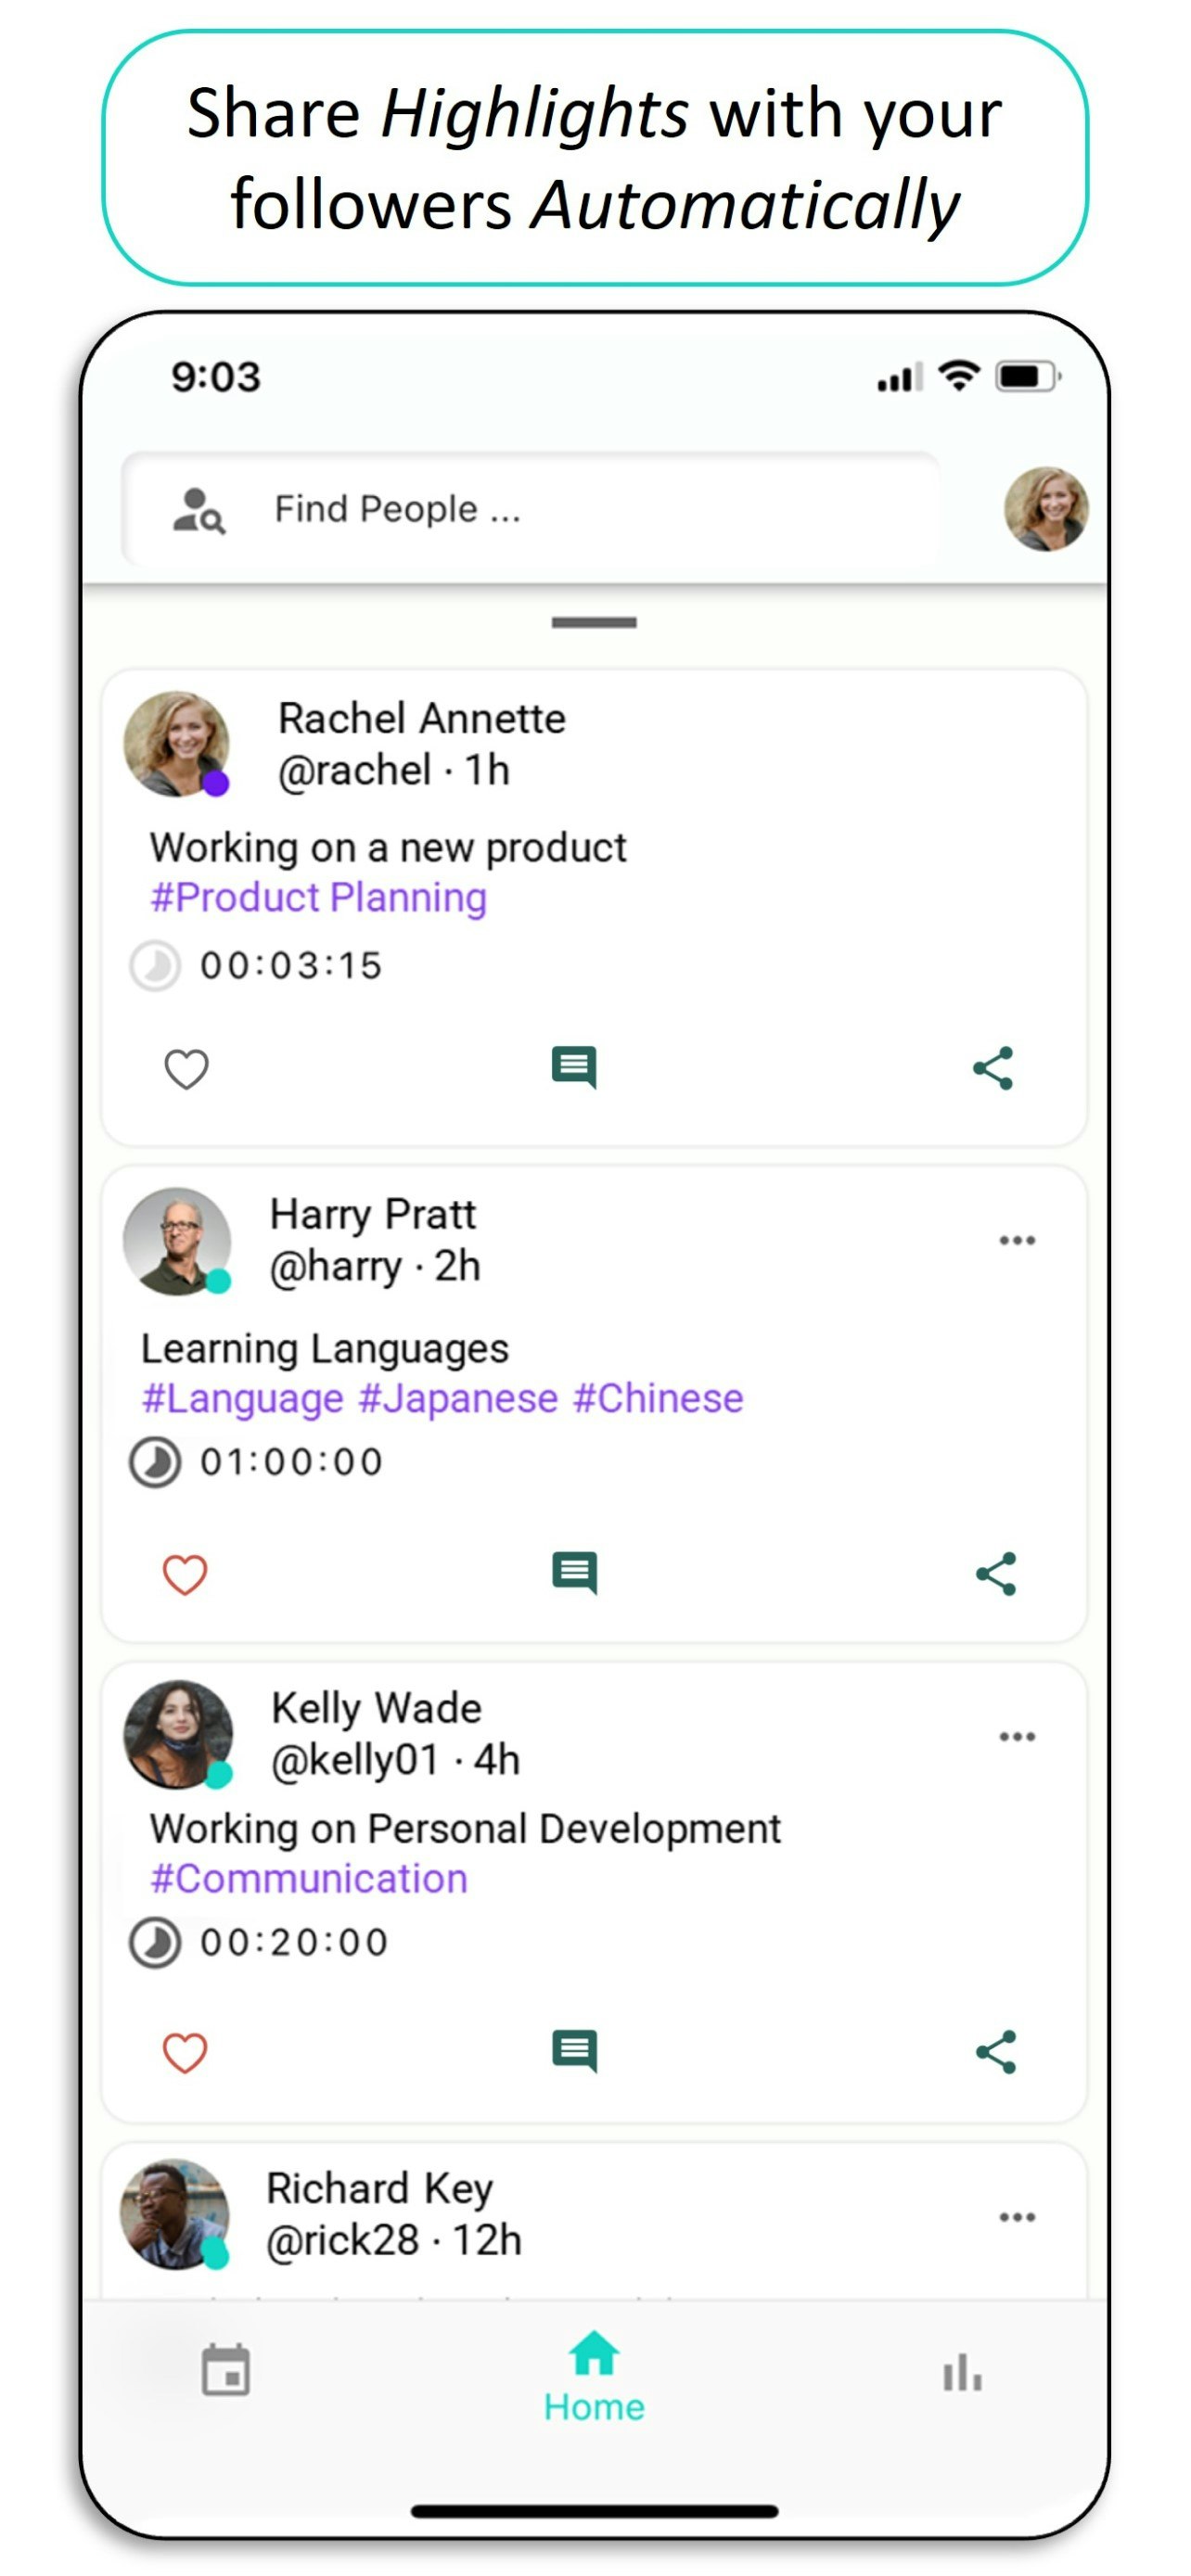Open comments on Rachel Annette's post
Screen dimensions: 1191x2576
click(574, 1067)
